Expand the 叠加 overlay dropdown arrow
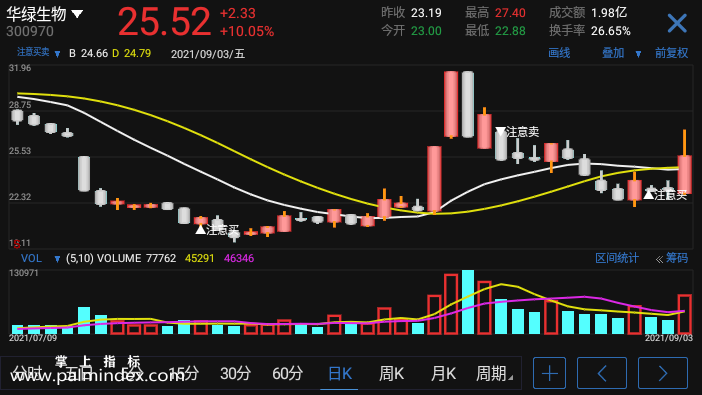The width and height of the screenshot is (702, 395). point(638,54)
